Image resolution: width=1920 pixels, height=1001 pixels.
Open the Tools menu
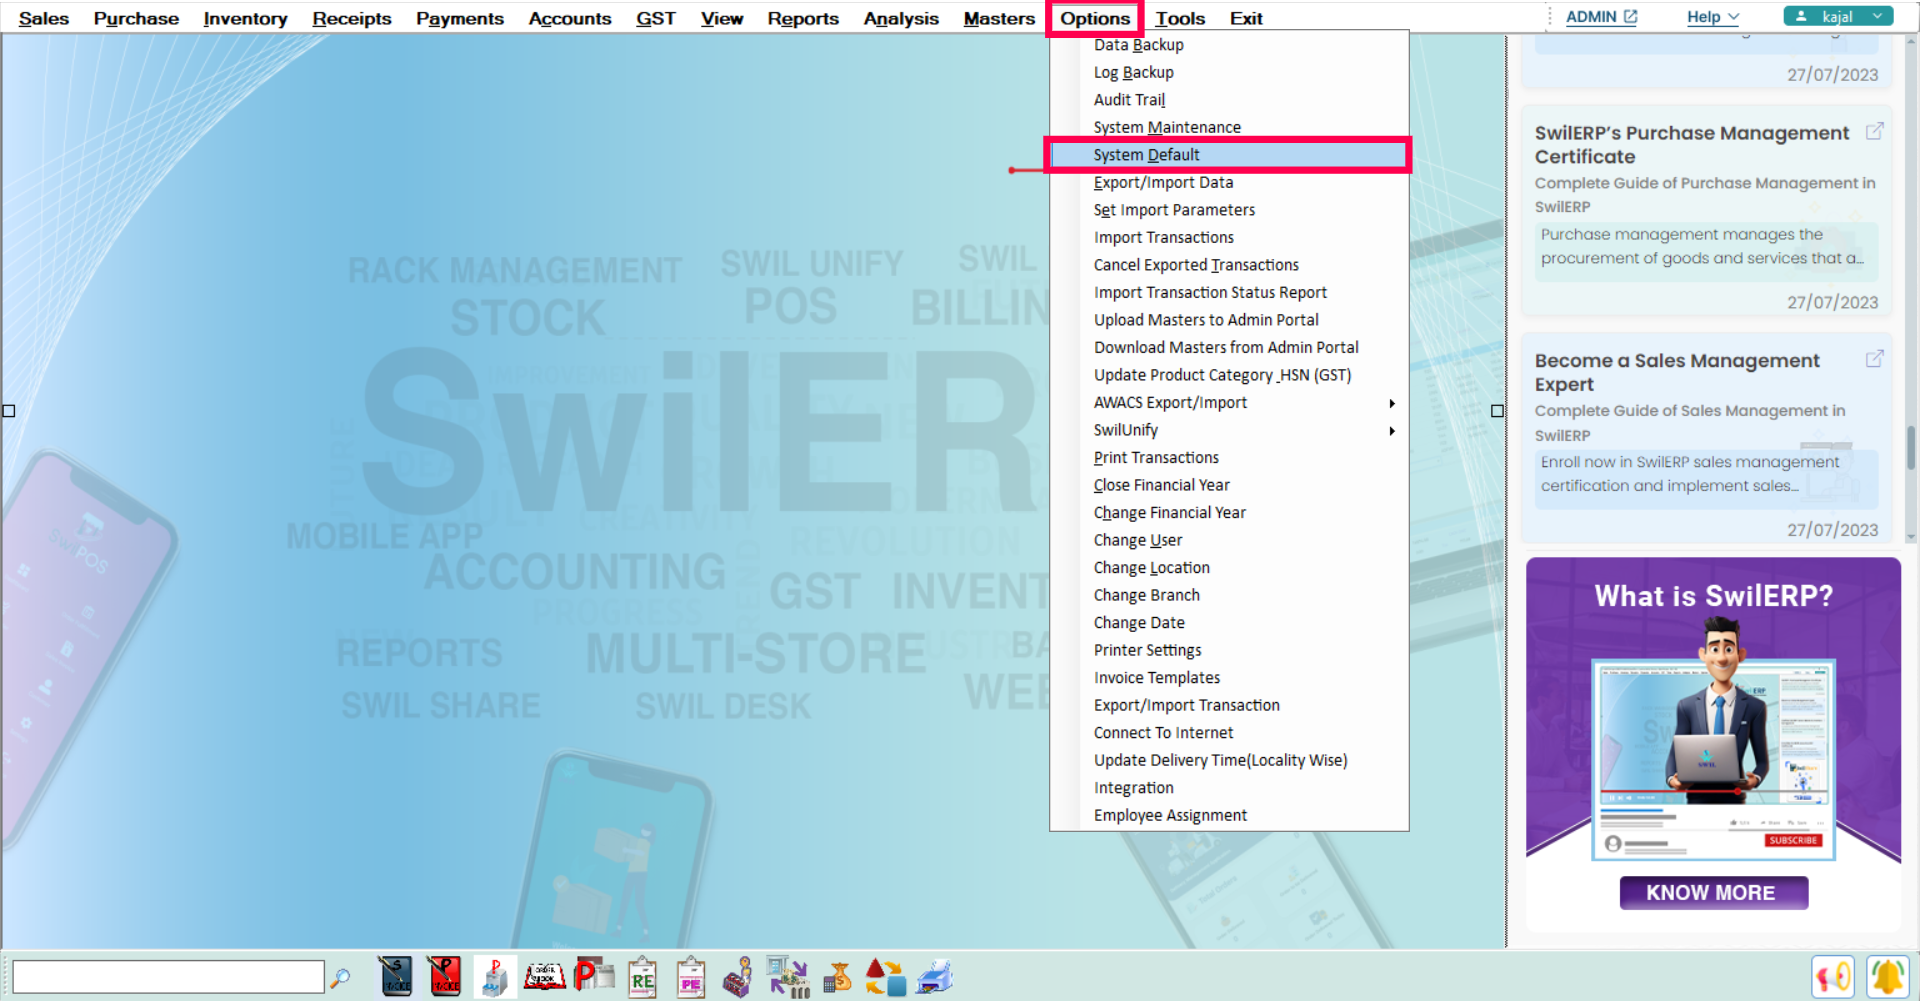click(1180, 18)
